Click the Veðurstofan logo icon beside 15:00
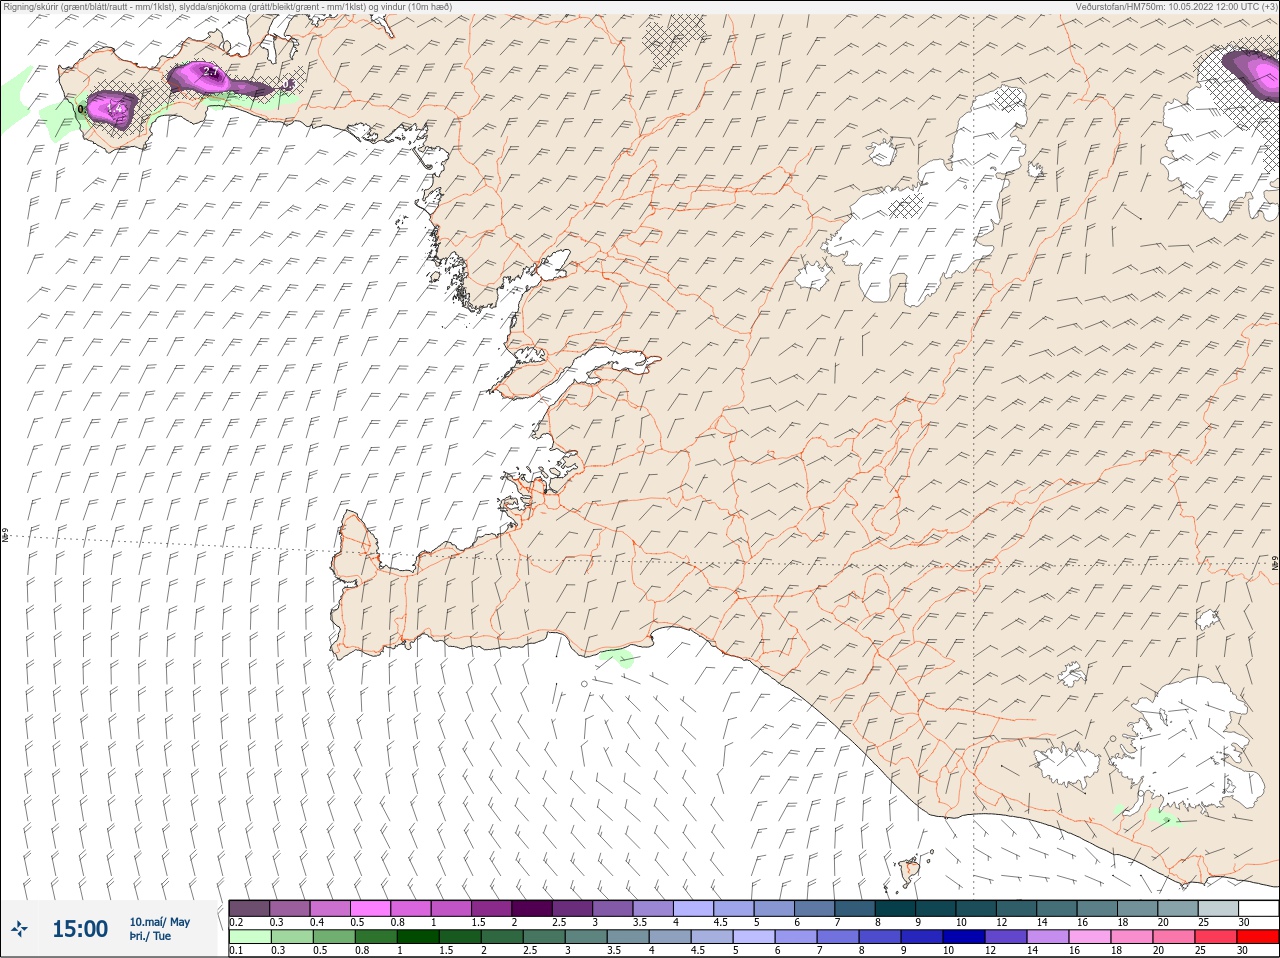Viewport: 1280px width, 958px height. point(20,929)
